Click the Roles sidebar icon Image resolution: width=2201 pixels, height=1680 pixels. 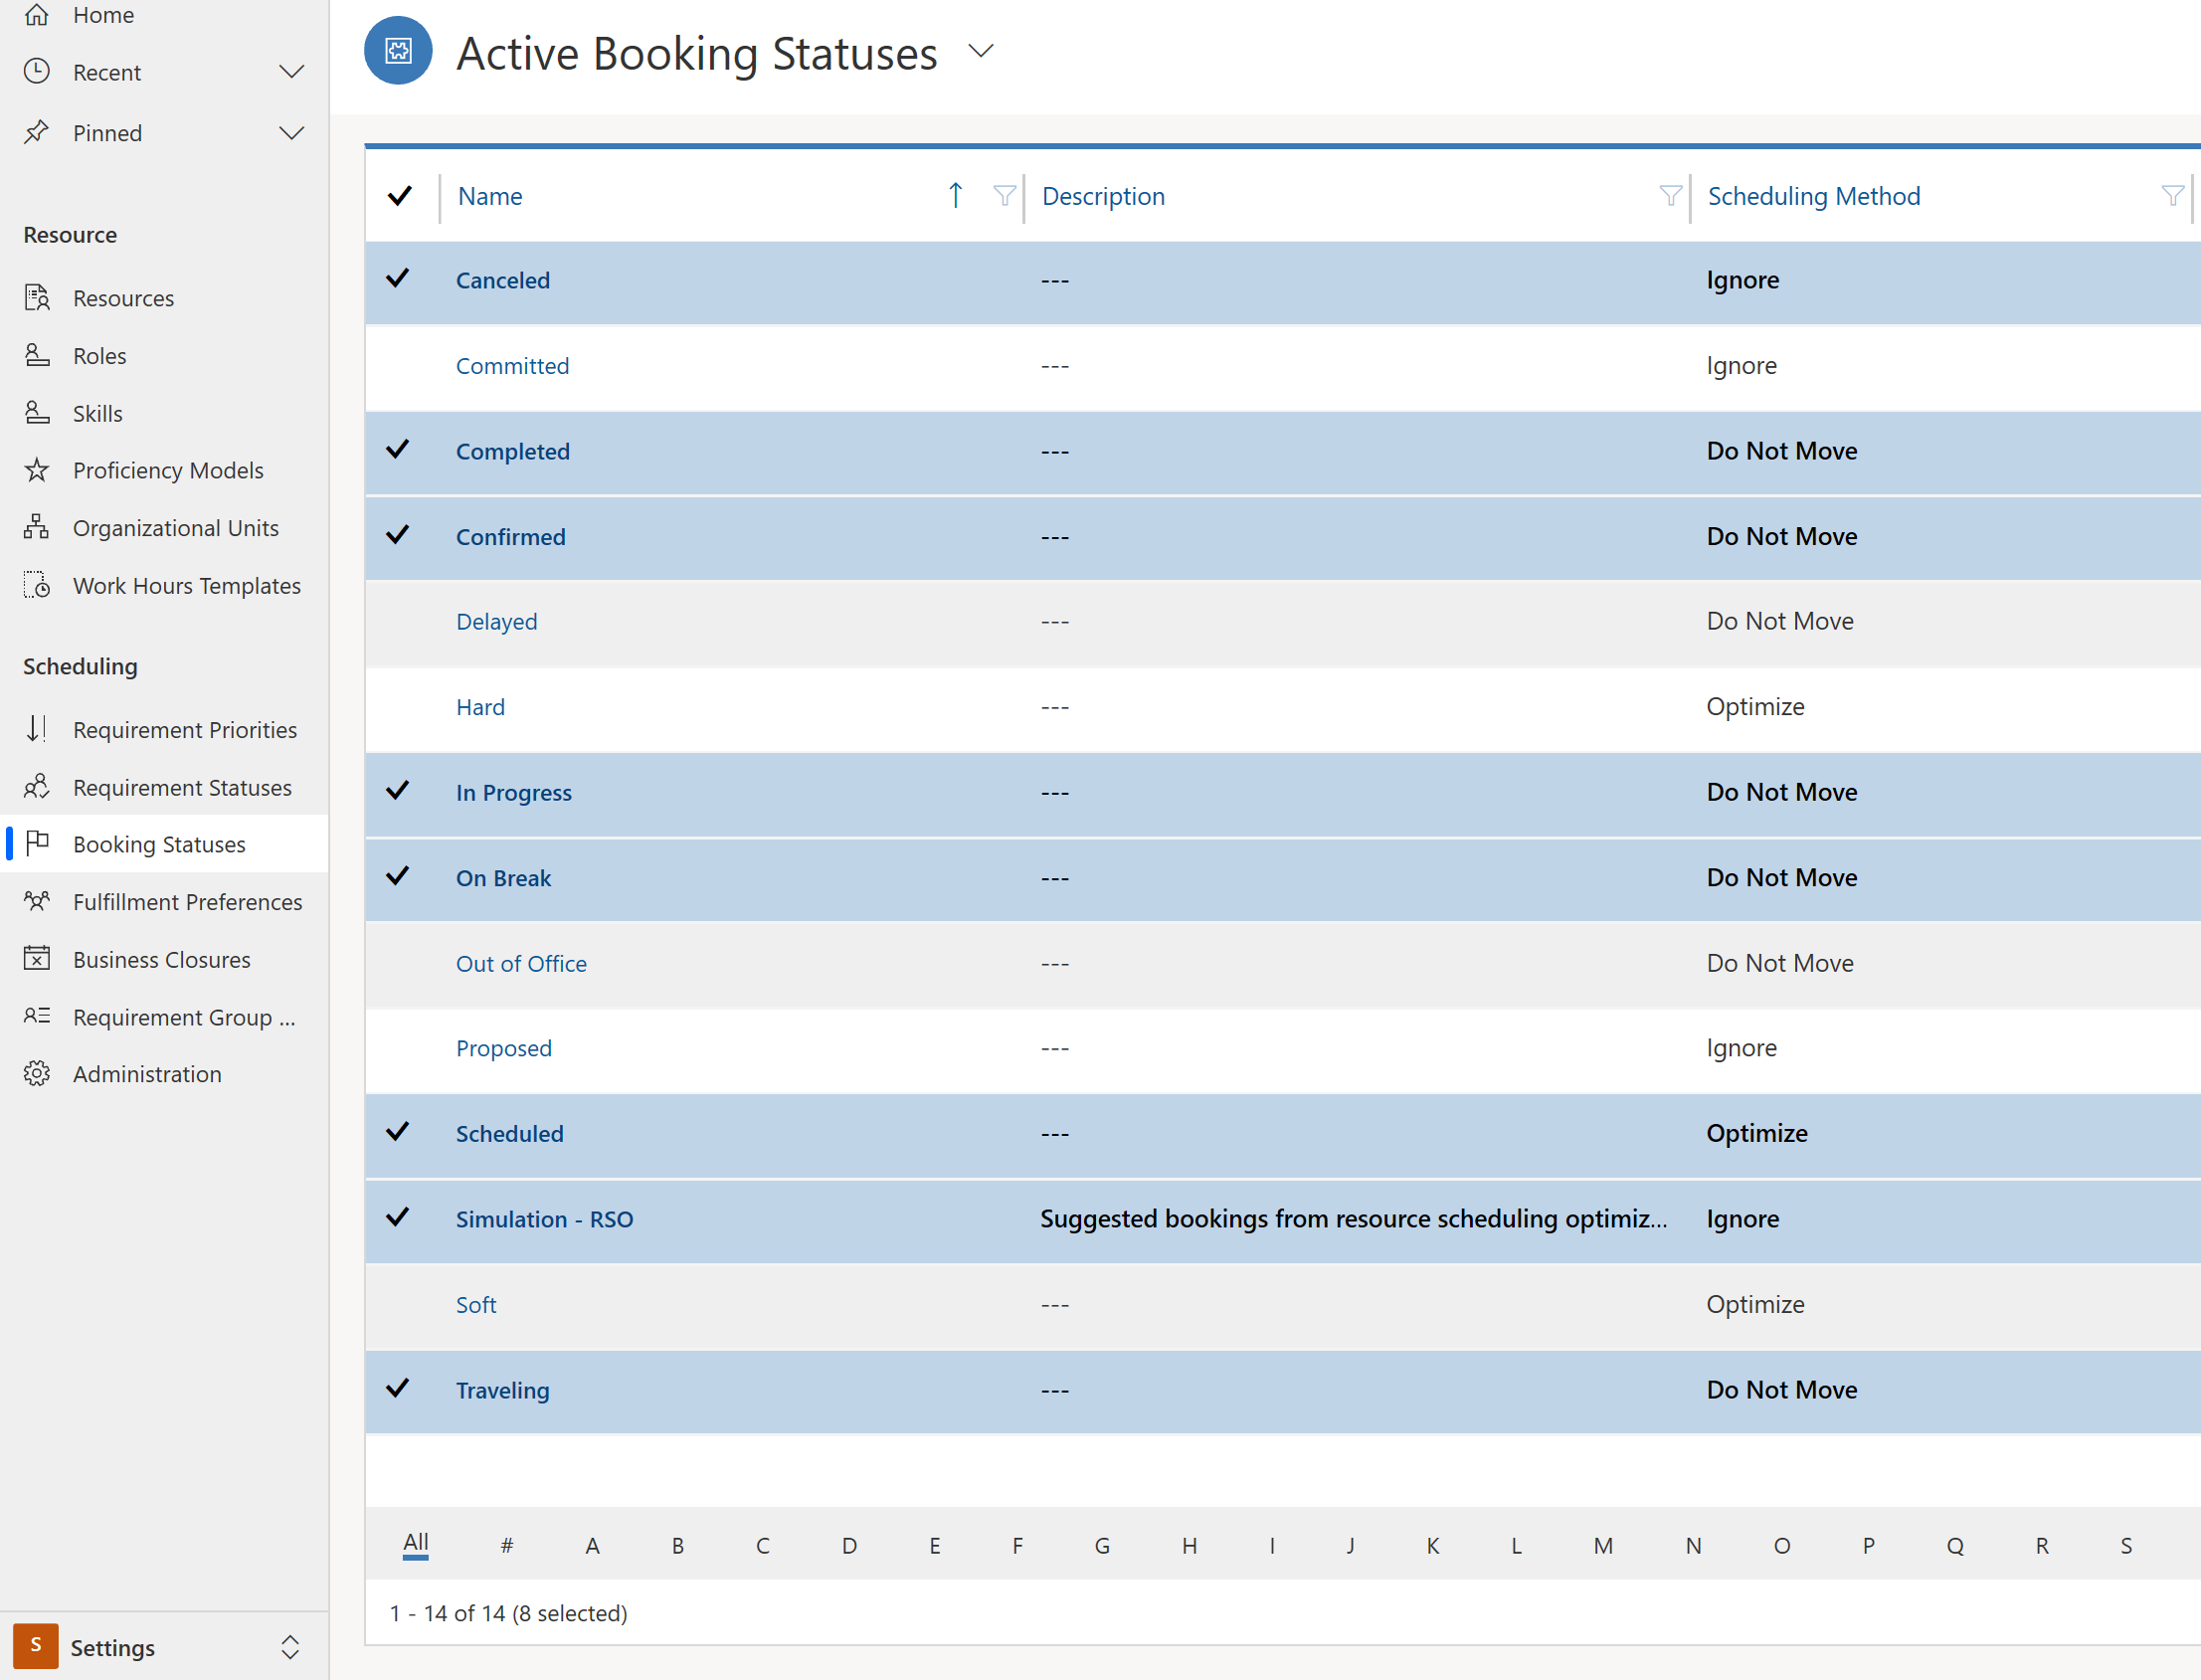click(37, 355)
